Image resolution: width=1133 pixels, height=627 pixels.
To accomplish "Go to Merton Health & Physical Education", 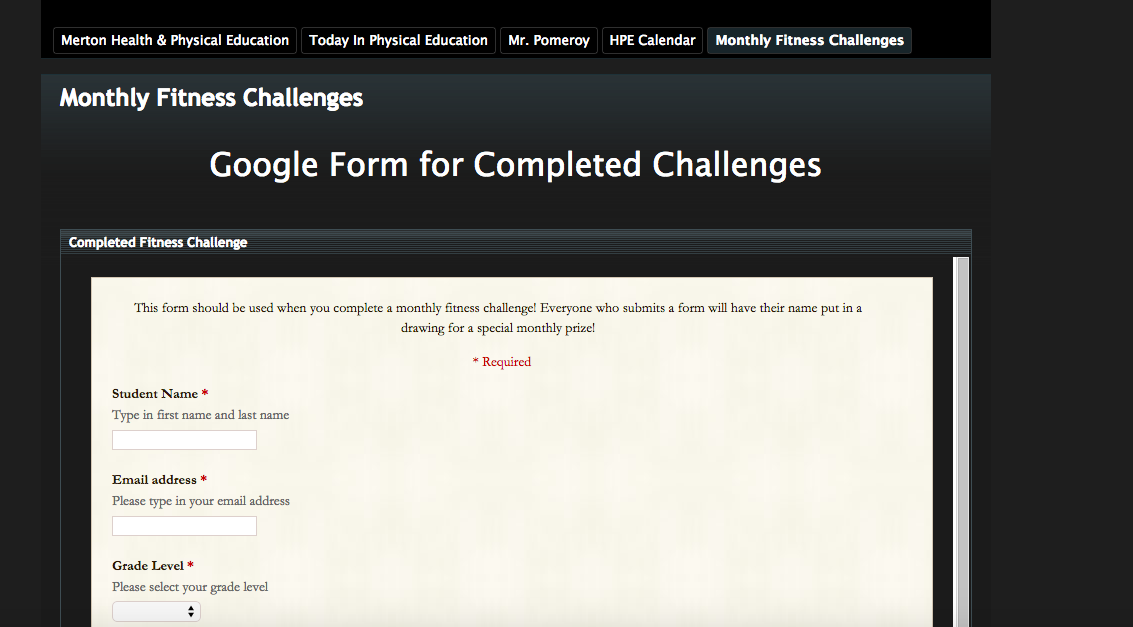I will [x=174, y=40].
